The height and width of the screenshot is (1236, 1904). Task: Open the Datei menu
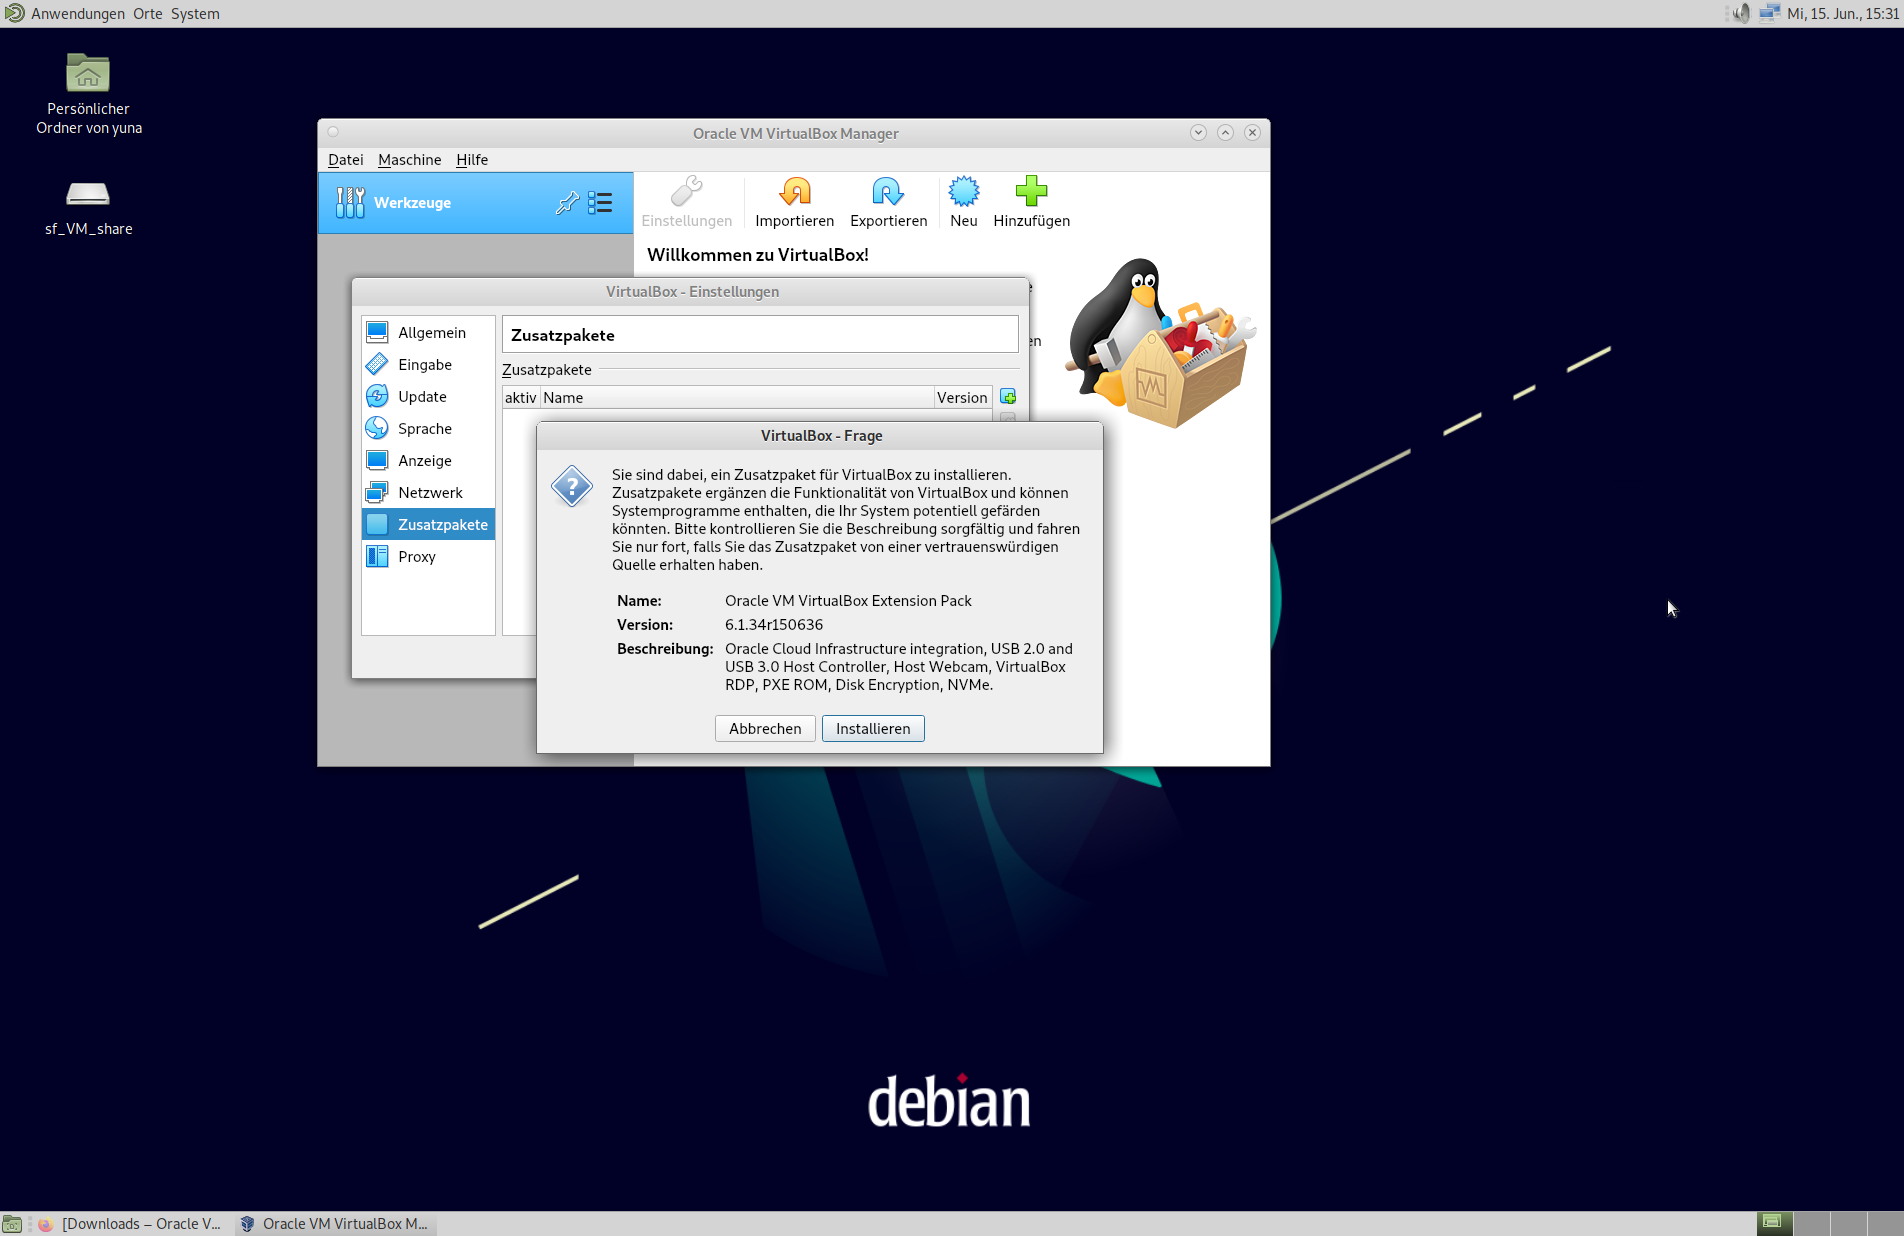345,160
